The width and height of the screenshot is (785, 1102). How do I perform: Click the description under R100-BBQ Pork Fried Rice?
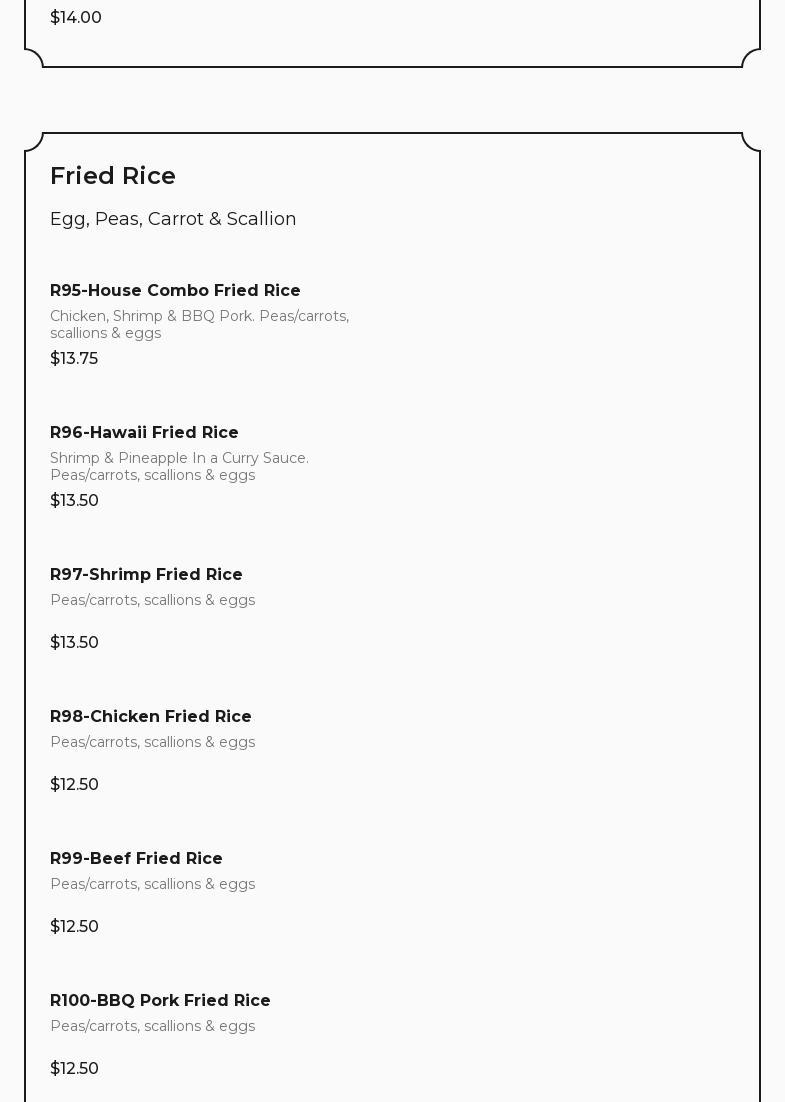pos(152,1026)
